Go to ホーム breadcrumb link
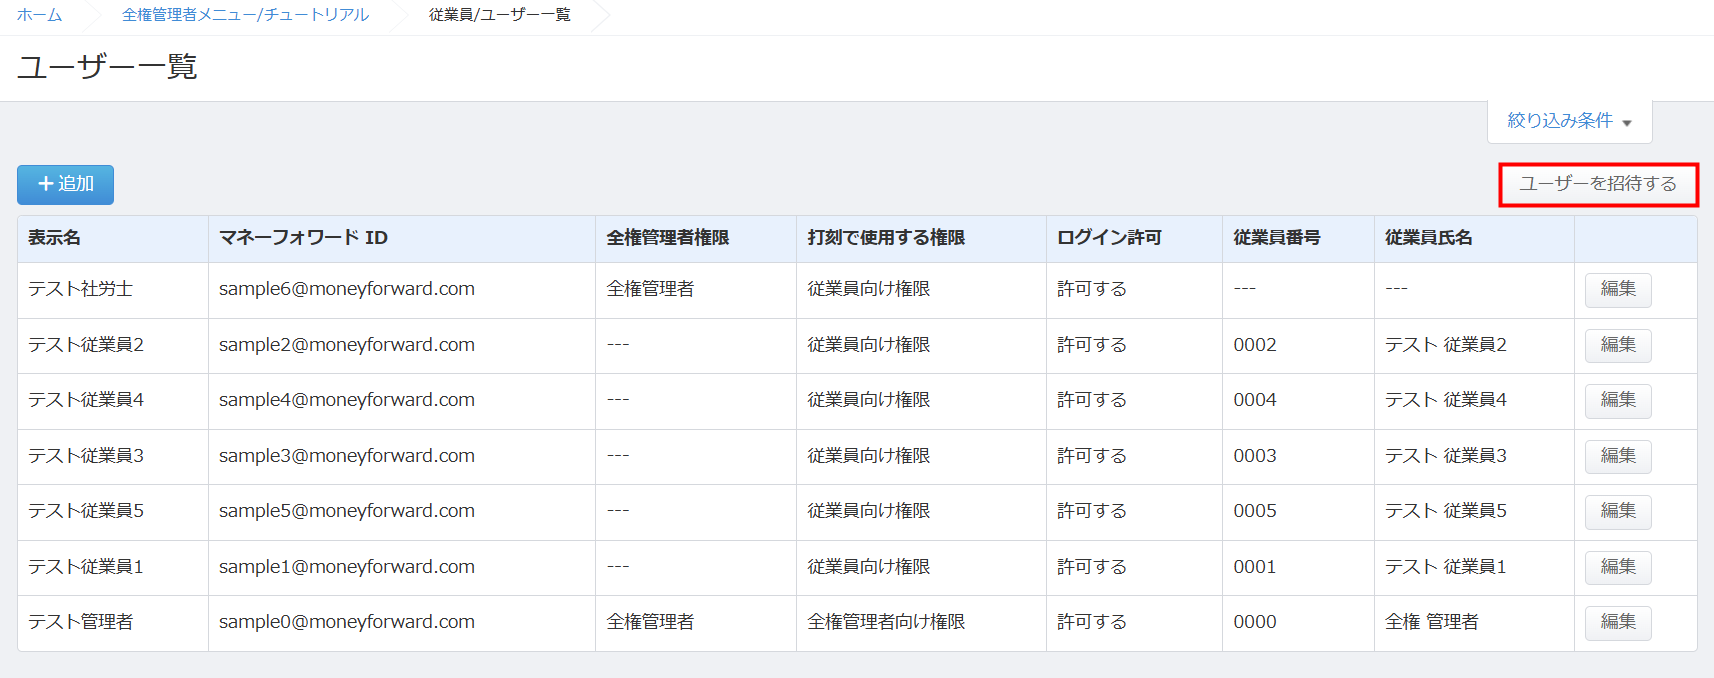 39,15
